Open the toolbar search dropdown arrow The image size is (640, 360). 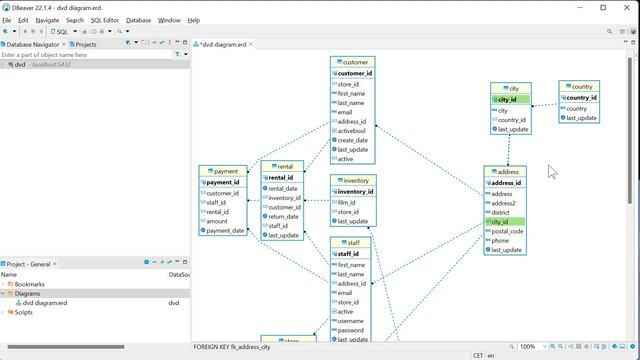(x=127, y=31)
